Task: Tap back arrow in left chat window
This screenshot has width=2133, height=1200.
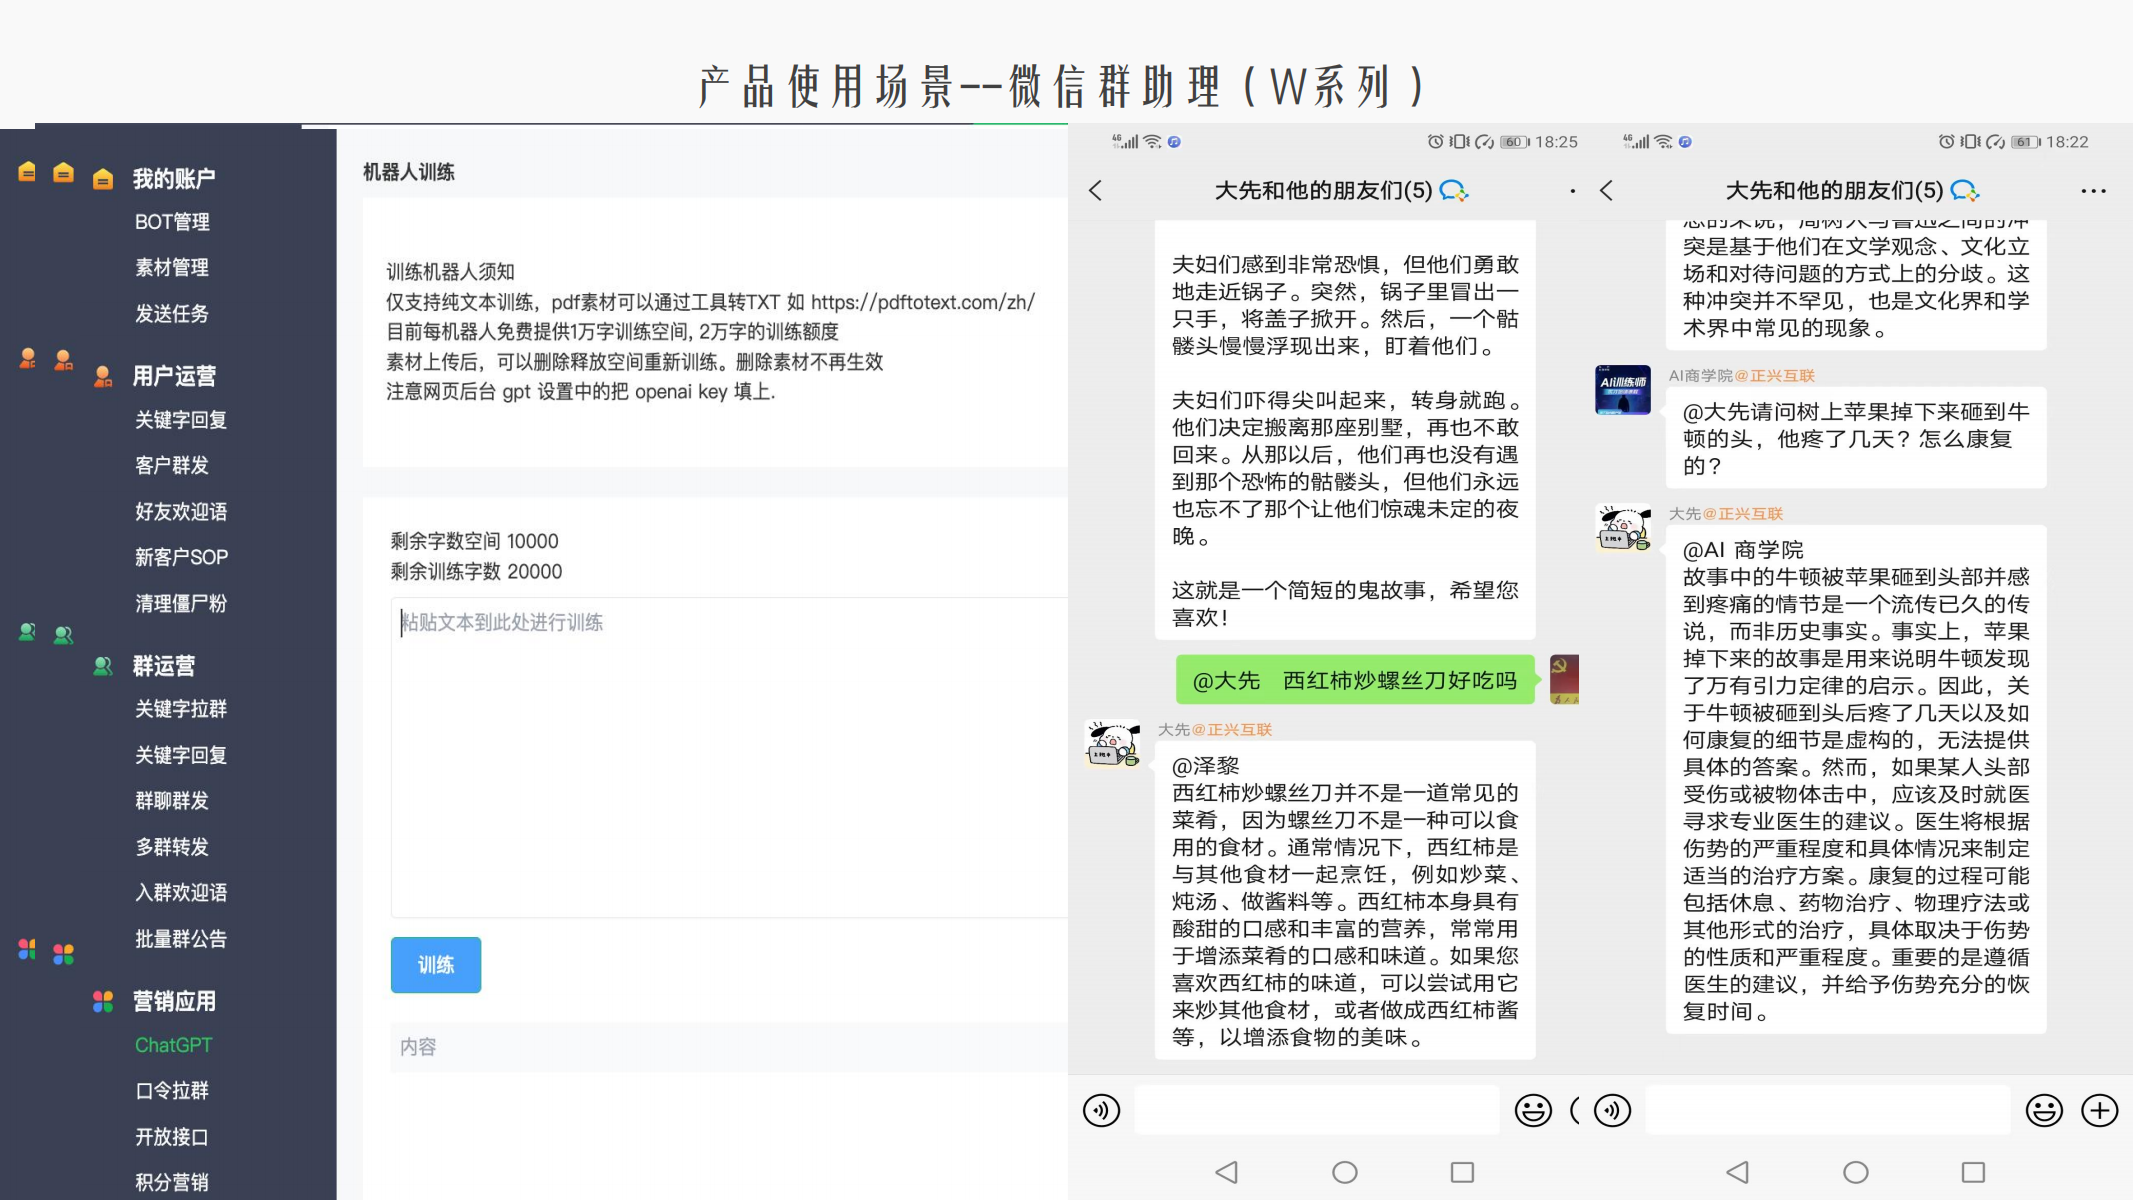Action: point(1096,191)
